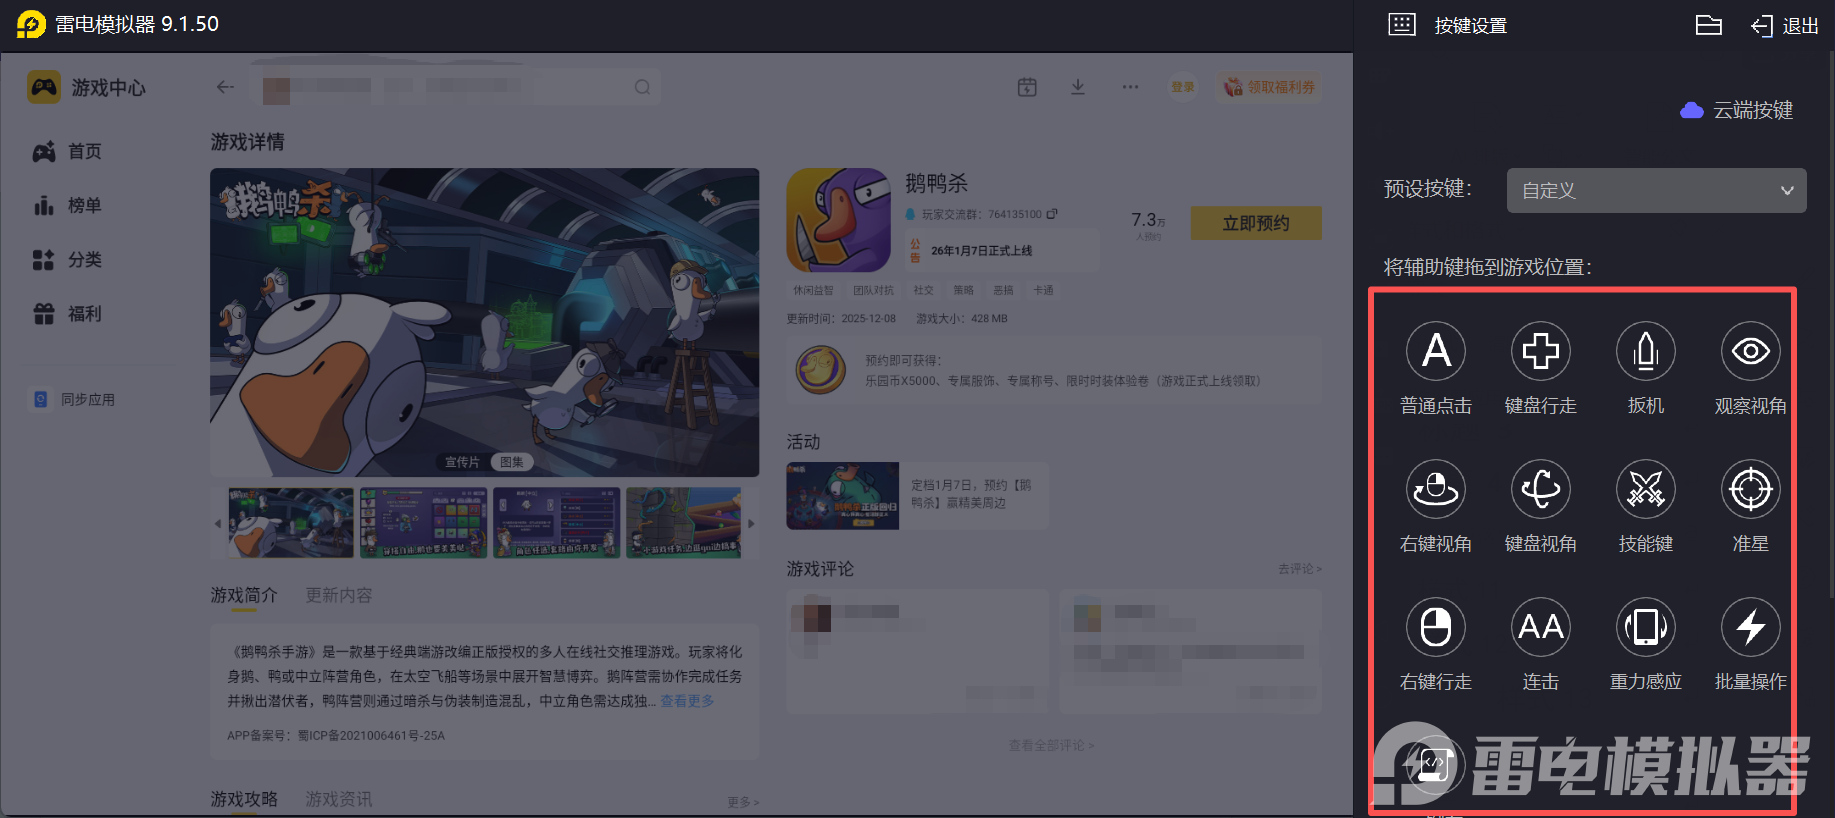Open the downloads arrow icon
The image size is (1835, 818).
coord(1078,87)
